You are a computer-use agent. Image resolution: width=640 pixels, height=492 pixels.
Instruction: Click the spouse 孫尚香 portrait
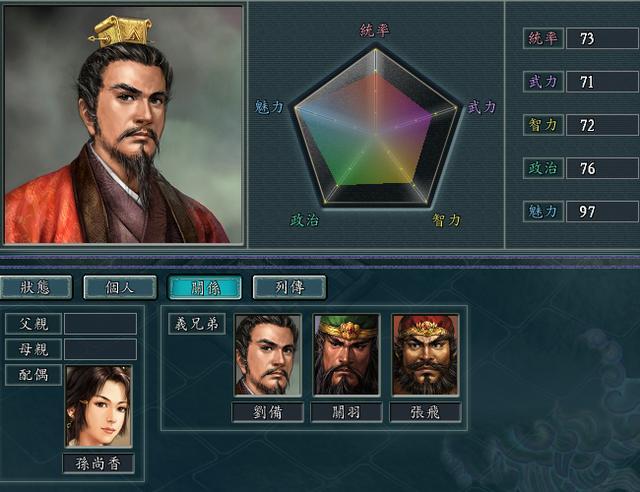tap(98, 407)
